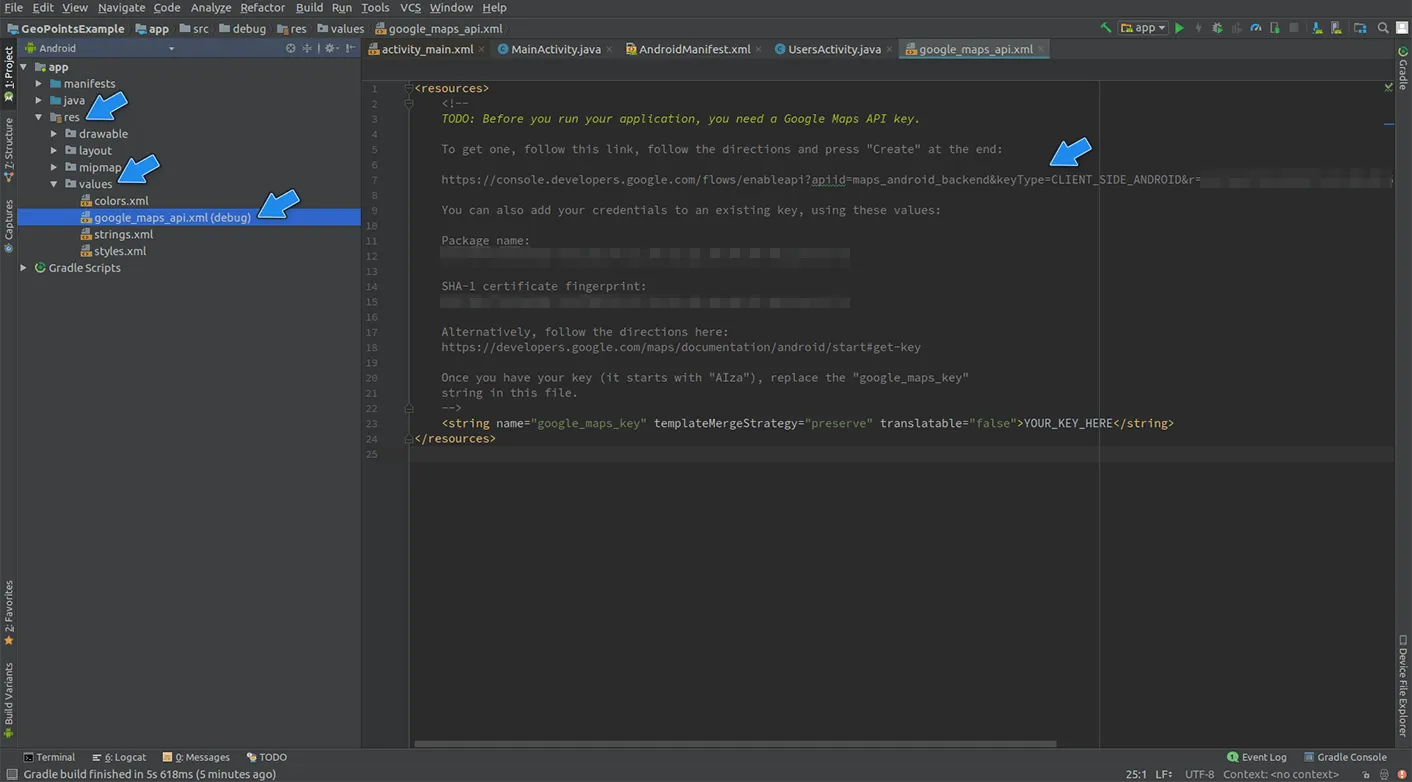Expand the java folder
1412x782 pixels.
[x=39, y=100]
